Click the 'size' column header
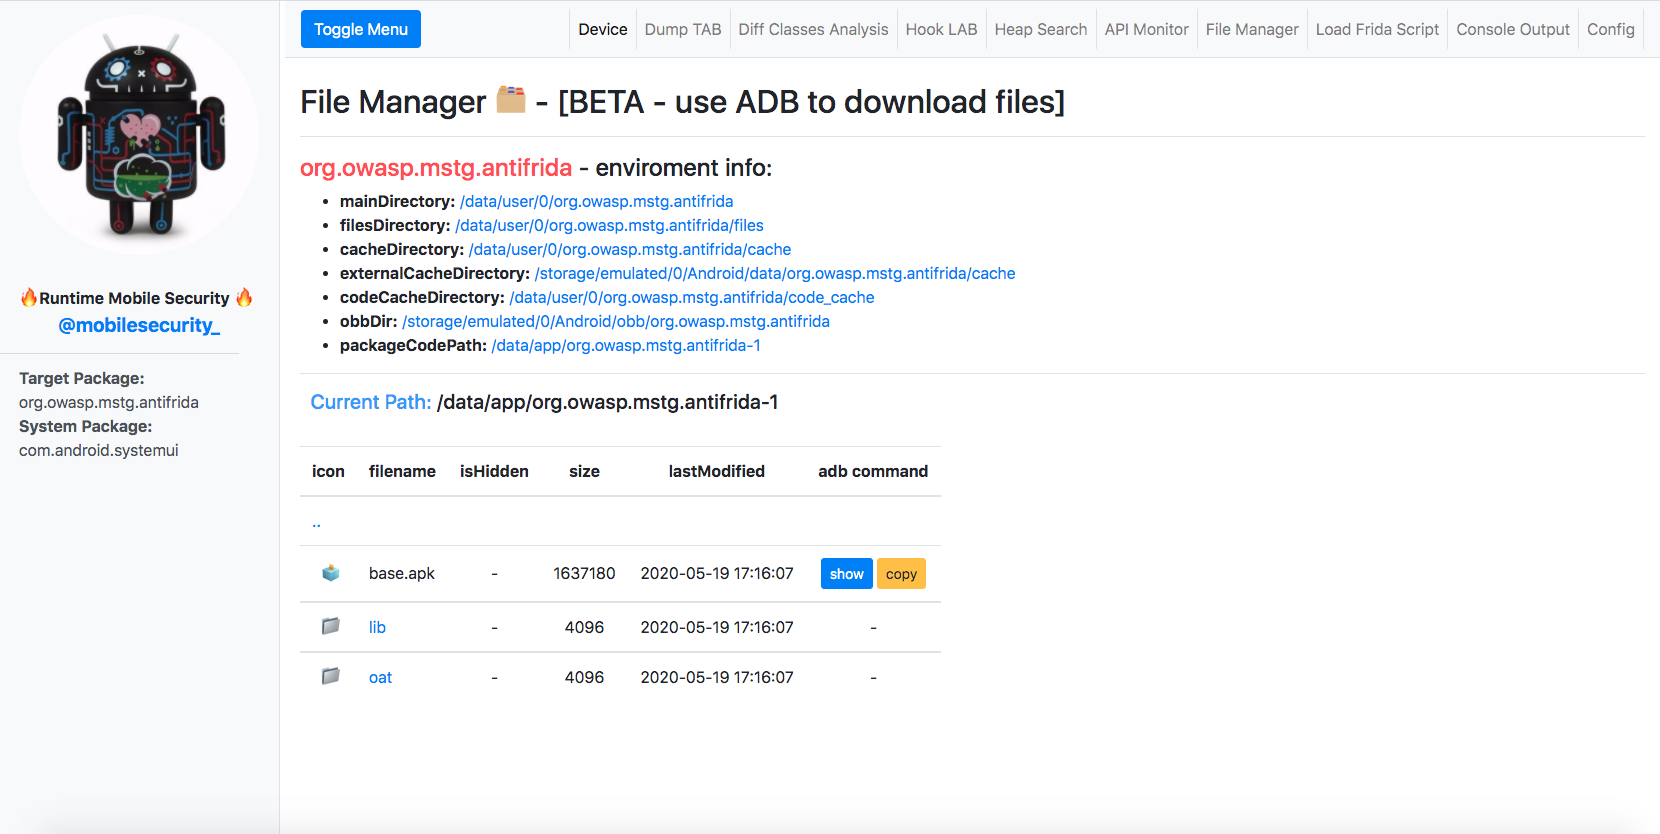Screen dimensions: 1660x834 pyautogui.click(x=584, y=471)
